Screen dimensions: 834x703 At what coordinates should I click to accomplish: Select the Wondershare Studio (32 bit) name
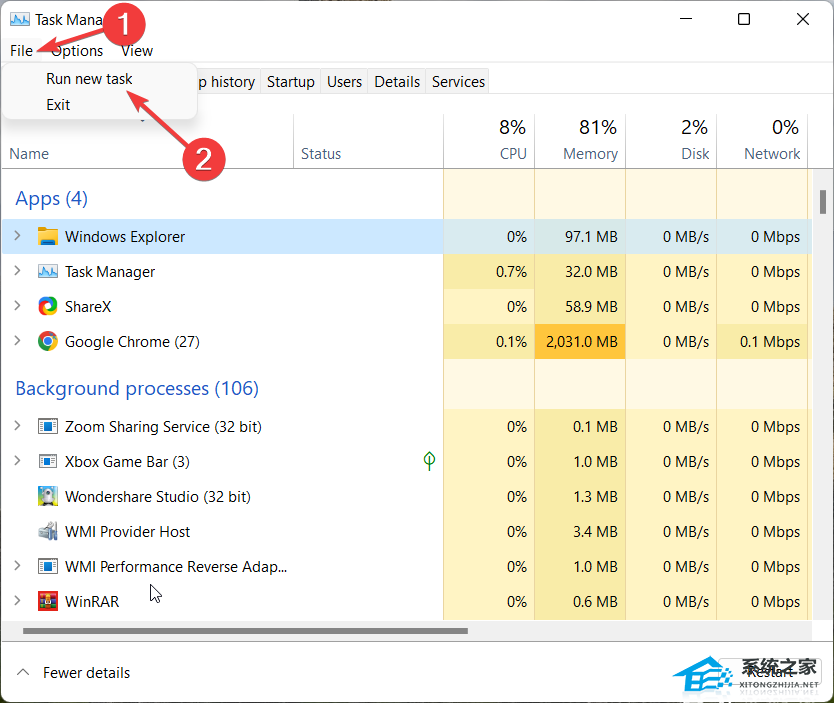(x=158, y=497)
